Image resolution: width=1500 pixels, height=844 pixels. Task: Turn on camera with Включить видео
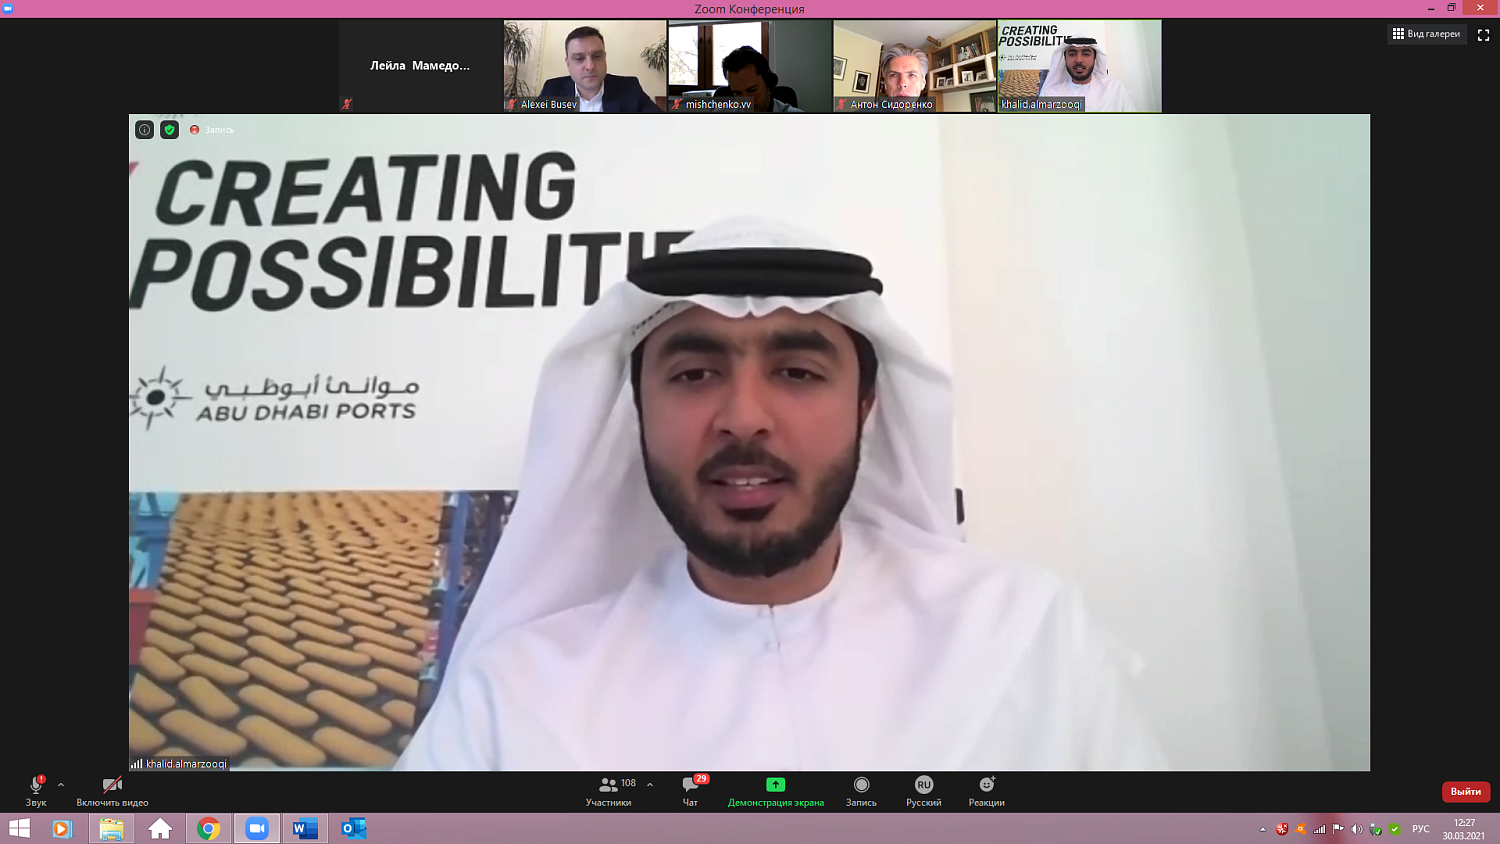coord(112,790)
